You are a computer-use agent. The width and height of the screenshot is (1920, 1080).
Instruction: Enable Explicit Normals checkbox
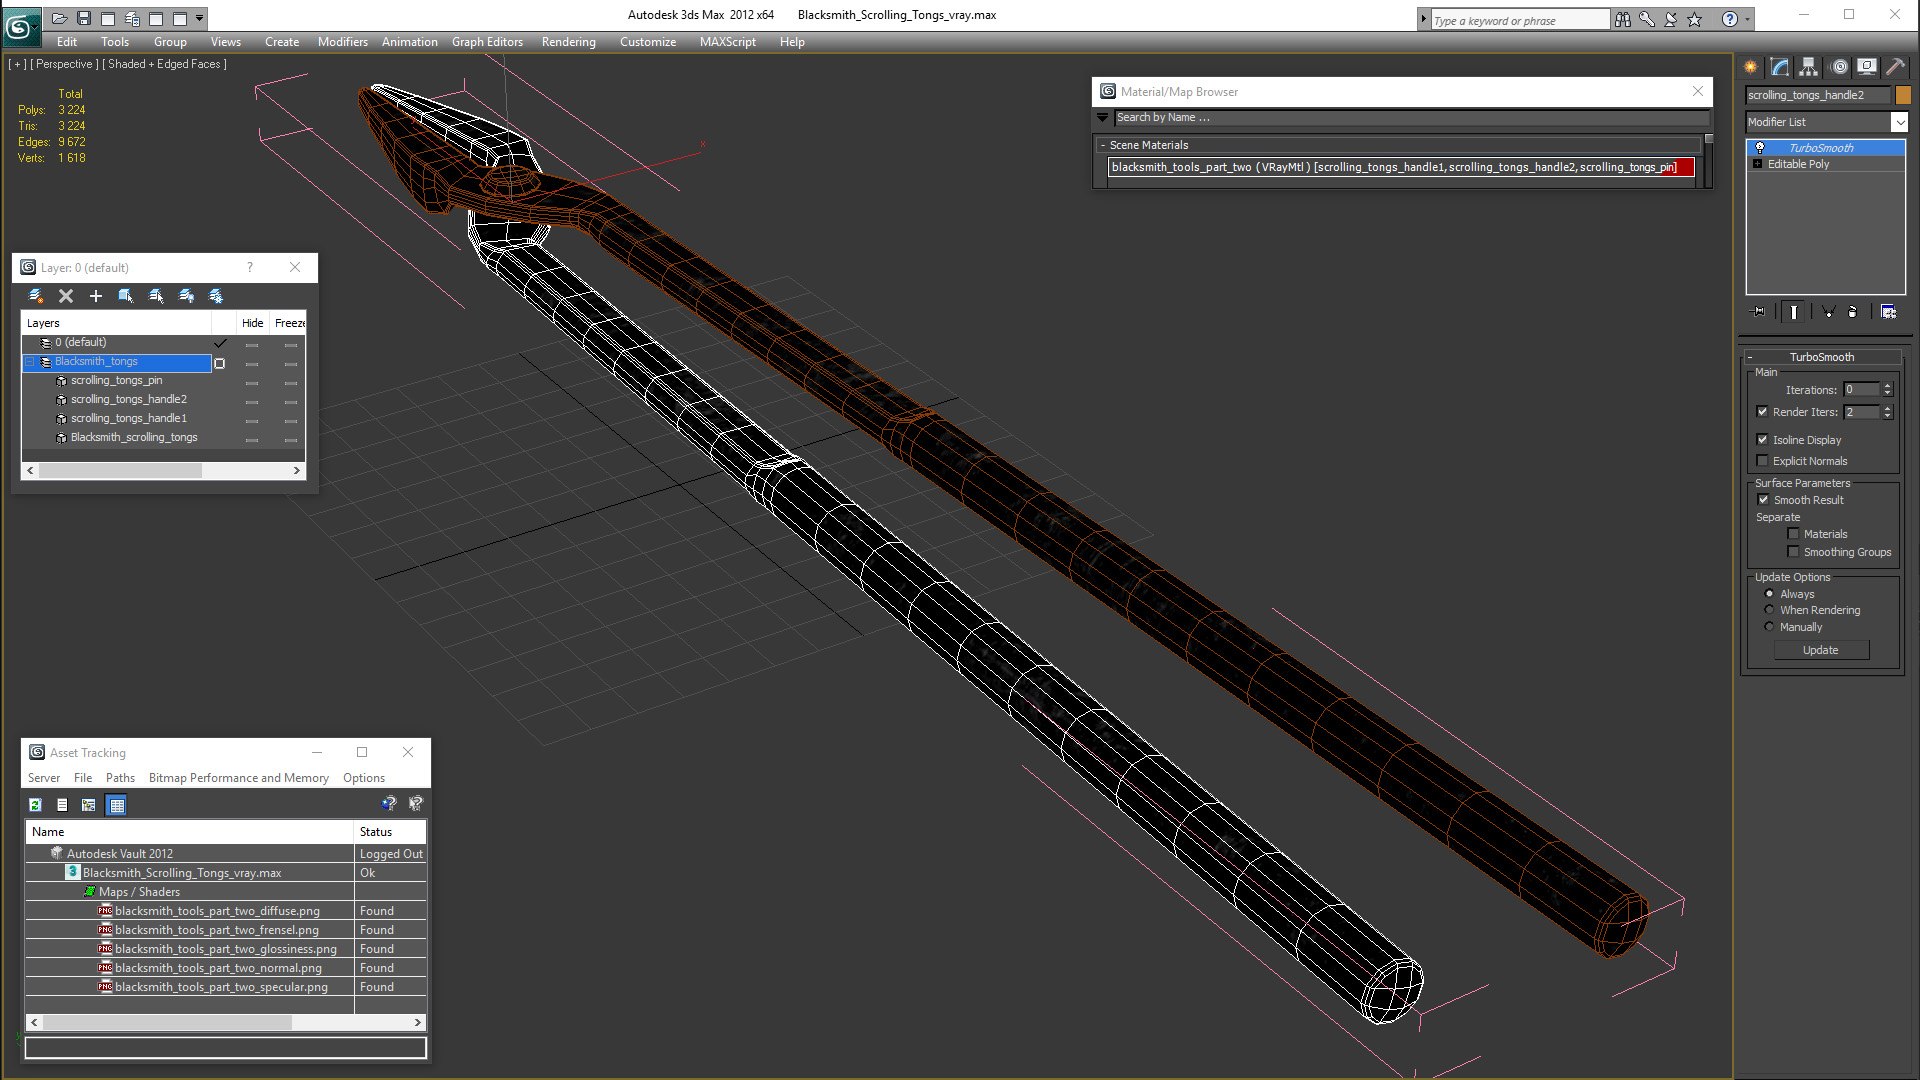(1763, 461)
